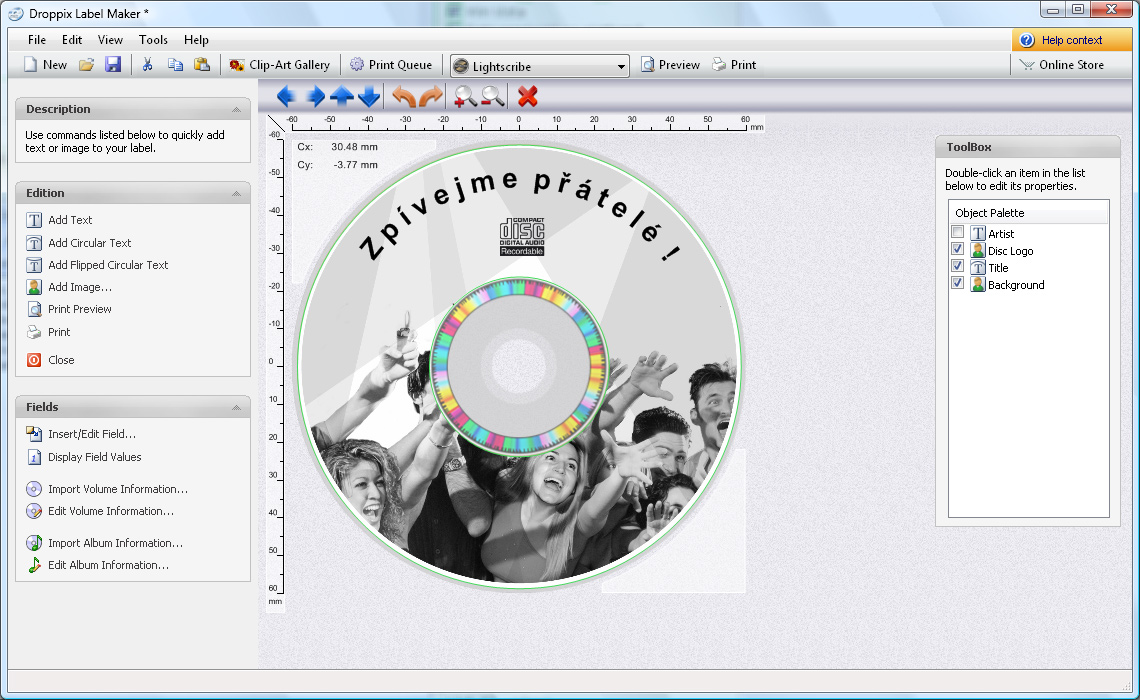This screenshot has height=700, width=1140.
Task: Toggle the Background object checkbox
Action: point(958,284)
